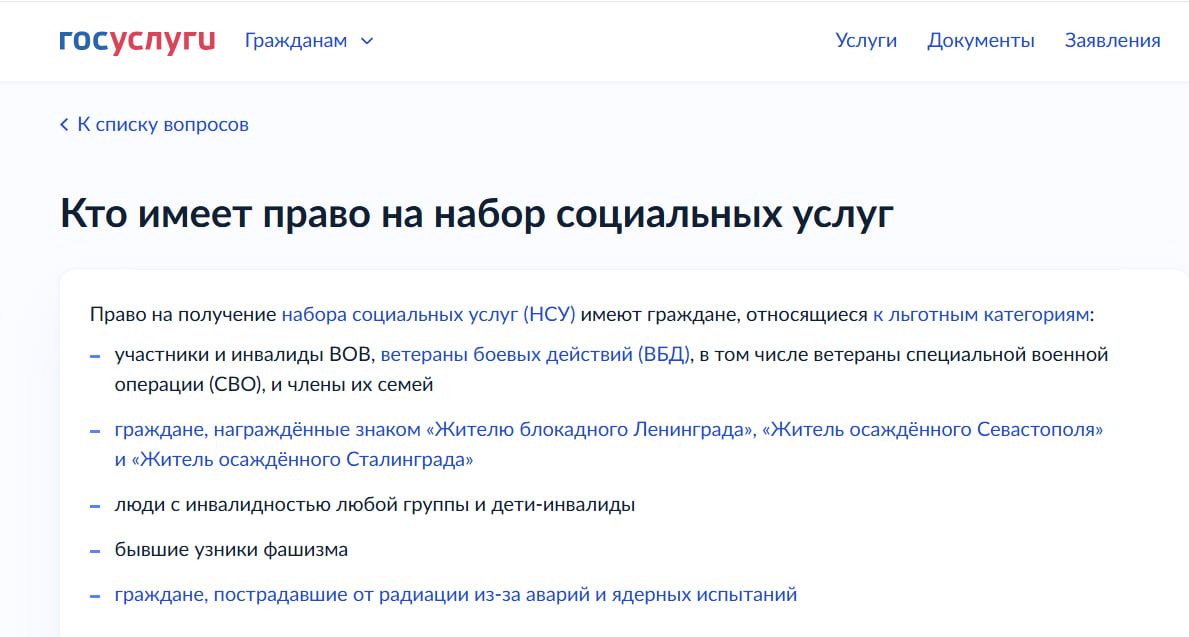1189x637 pixels.
Task: Click text бывшие узники фашизма
Action: (x=231, y=549)
